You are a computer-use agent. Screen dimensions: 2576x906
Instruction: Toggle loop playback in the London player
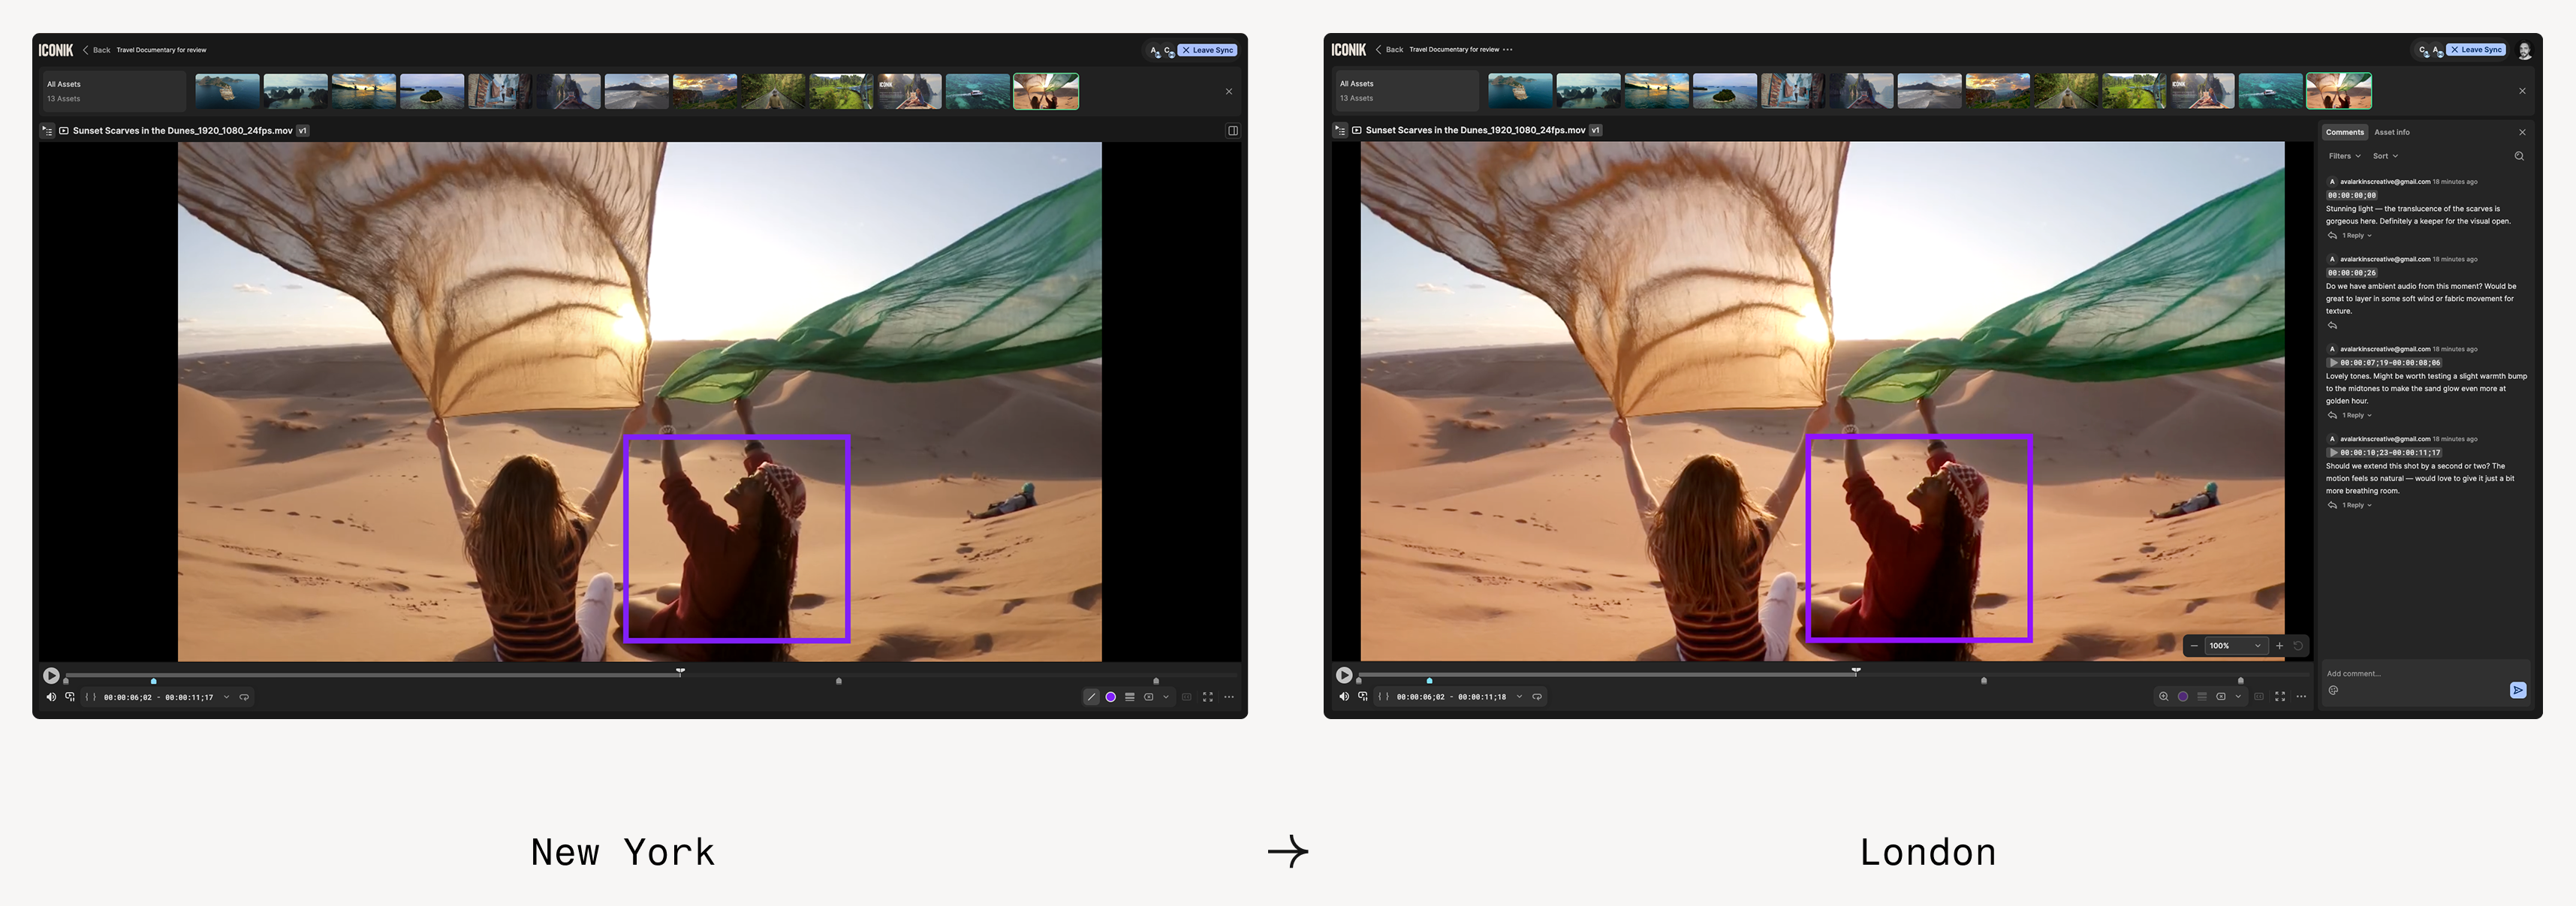click(1537, 696)
